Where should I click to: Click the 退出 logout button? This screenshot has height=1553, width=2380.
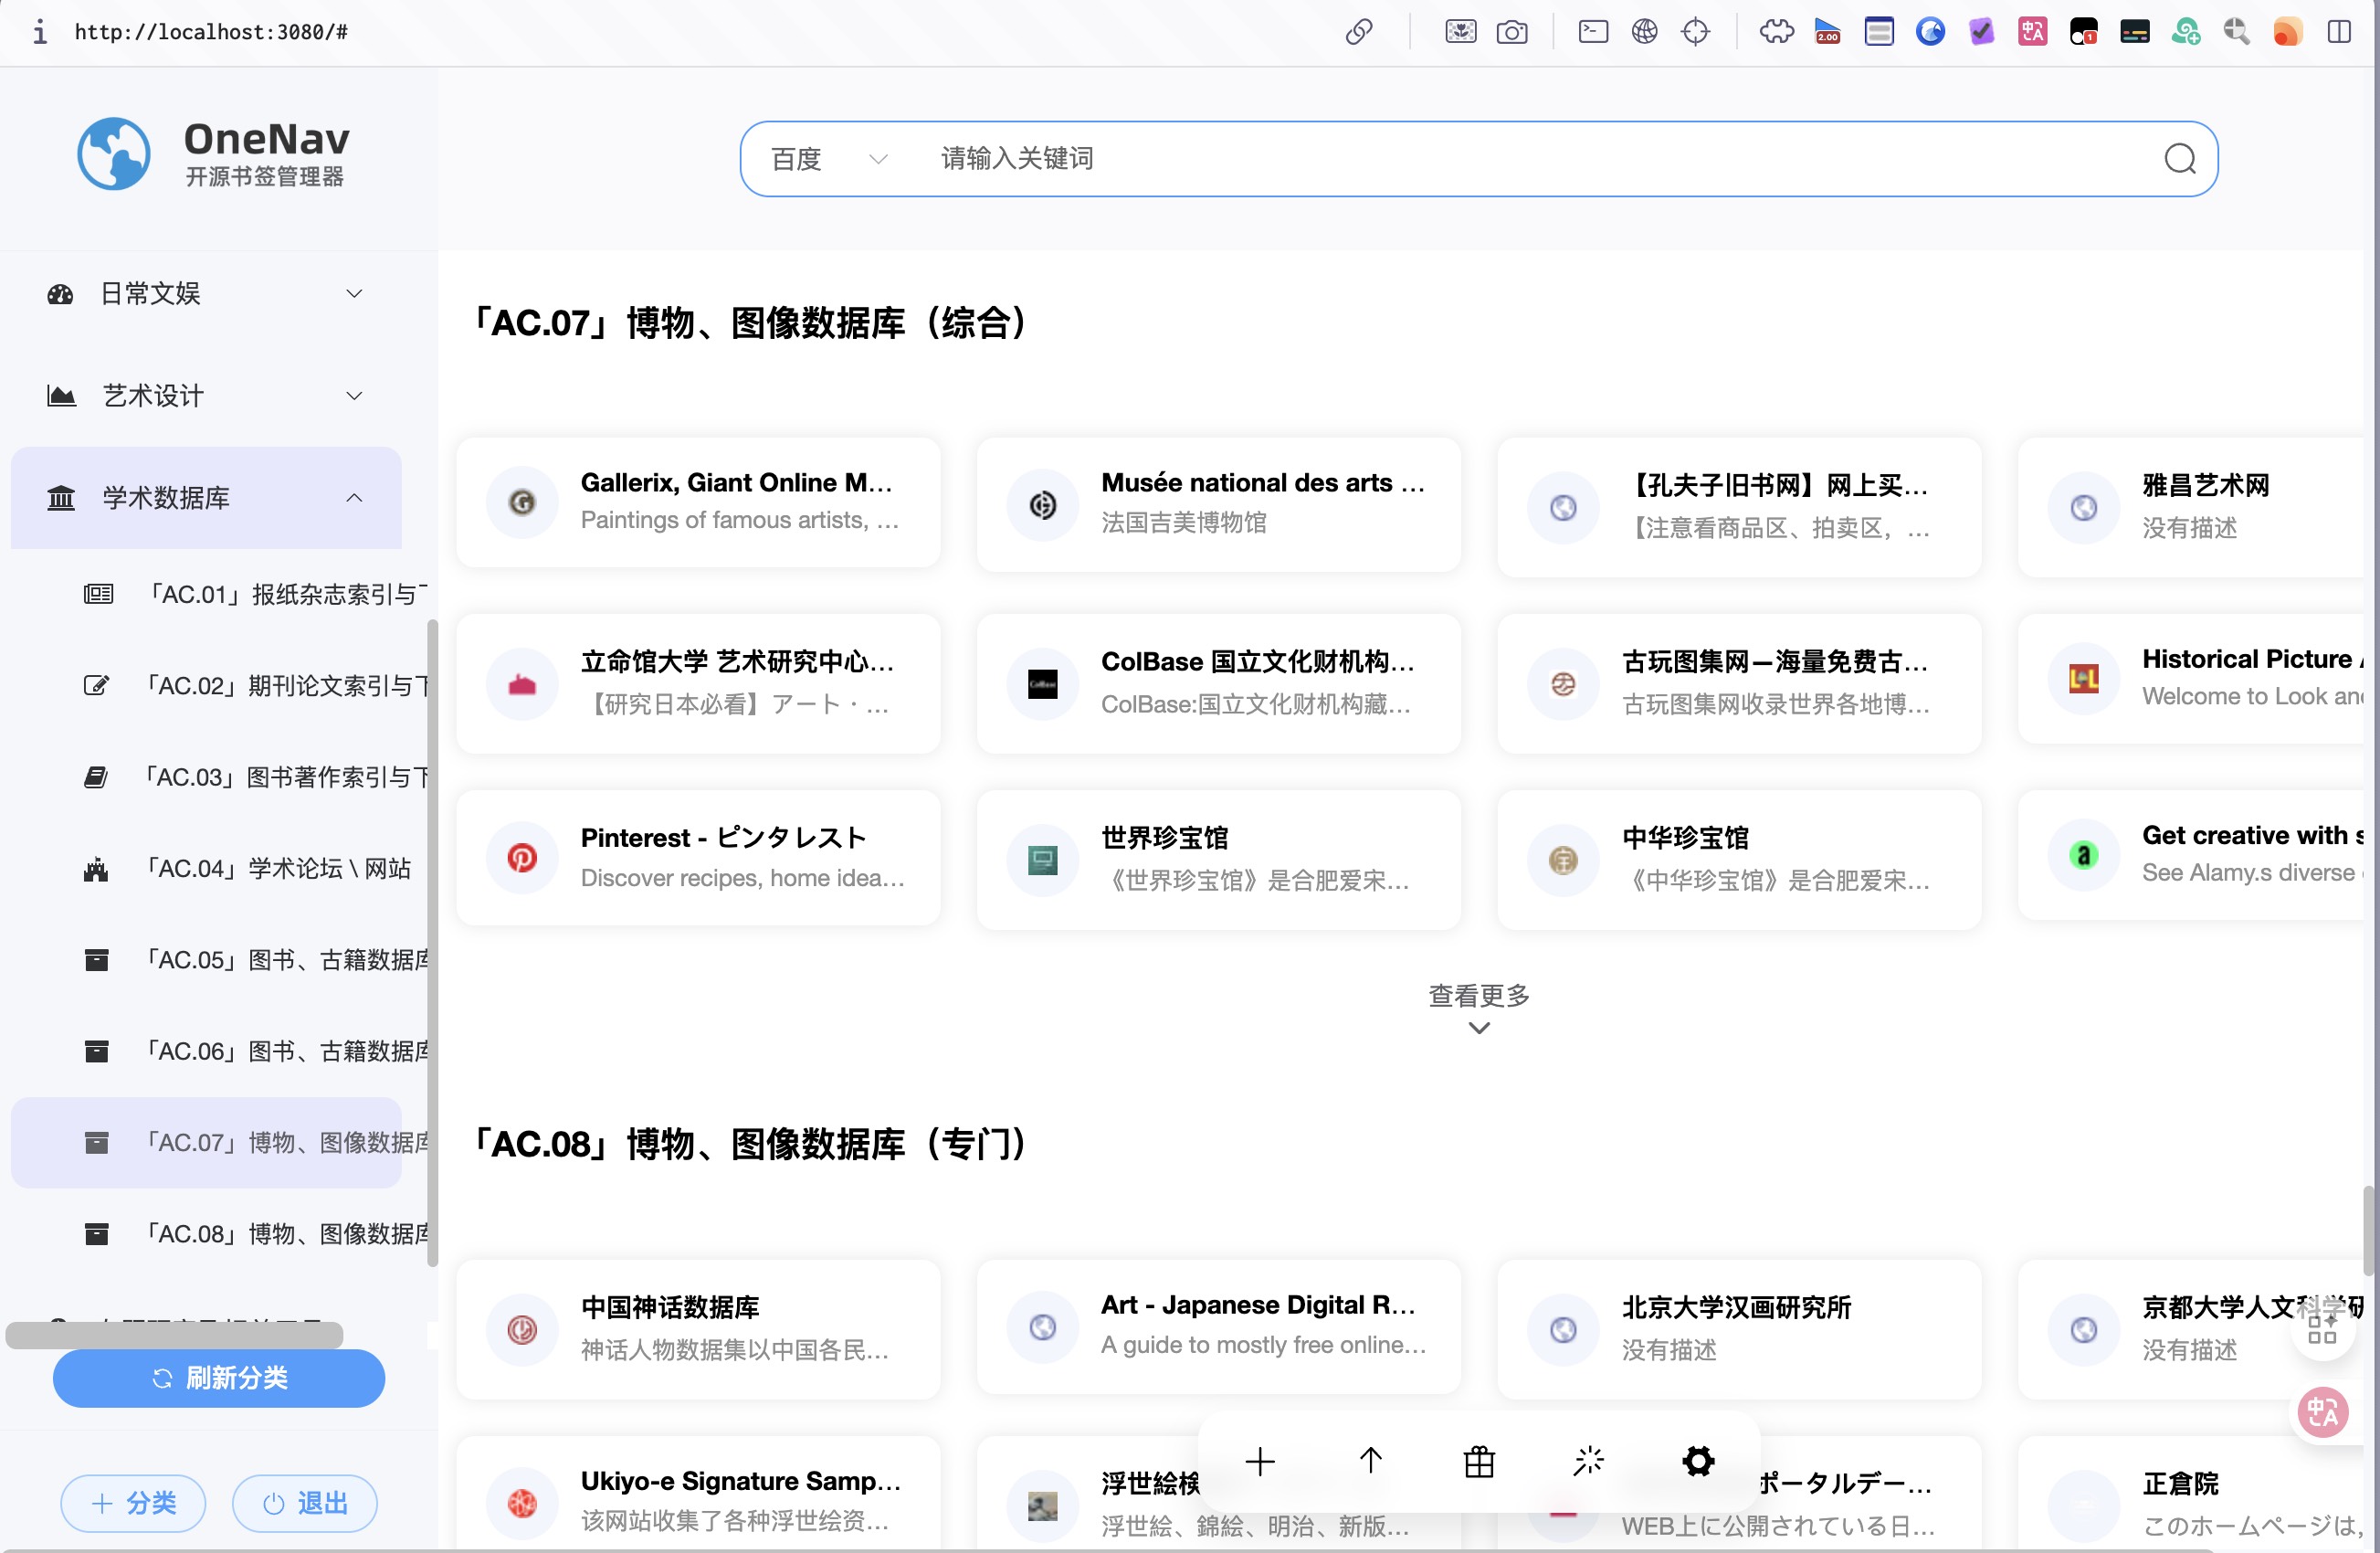(x=305, y=1502)
